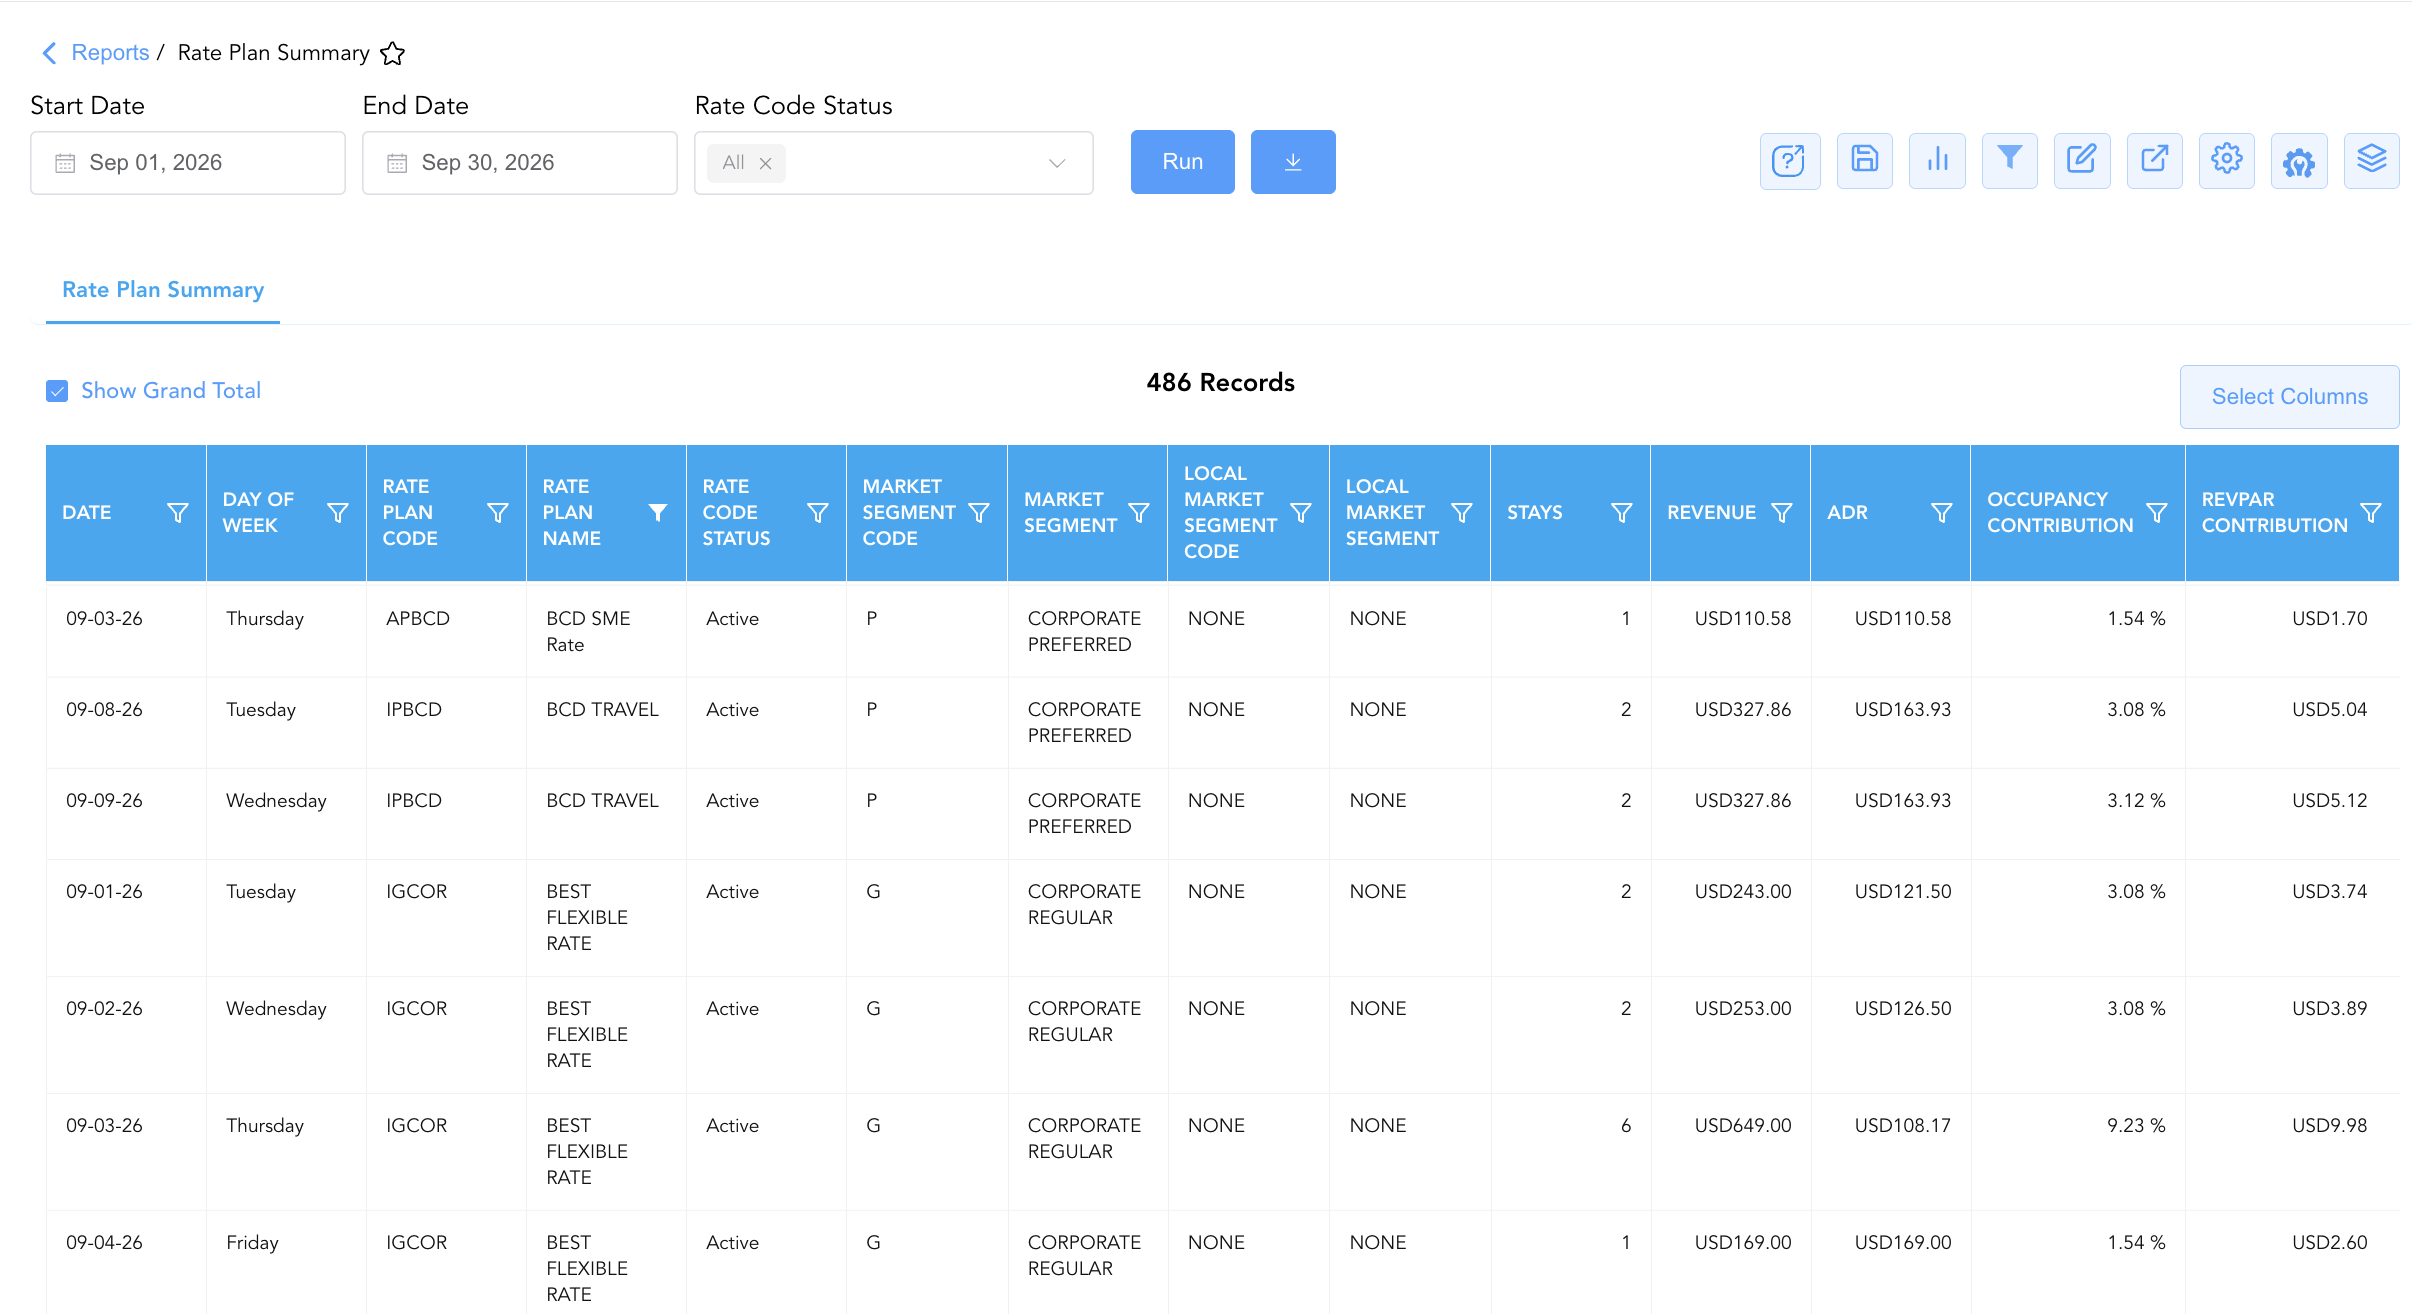This screenshot has width=2412, height=1314.
Task: Filter the LOCAL MARKET SEGMENT CODE column
Action: (x=1301, y=513)
